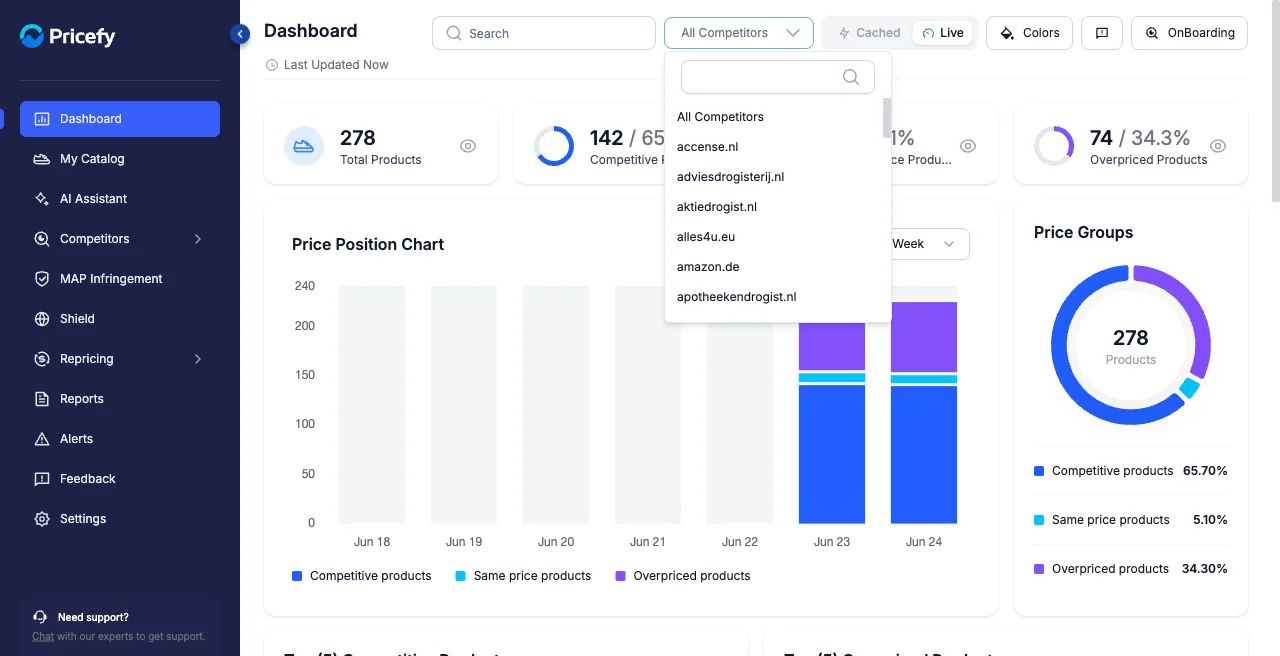The image size is (1280, 656).
Task: Click the Alerts warning triangle icon
Action: pos(42,439)
